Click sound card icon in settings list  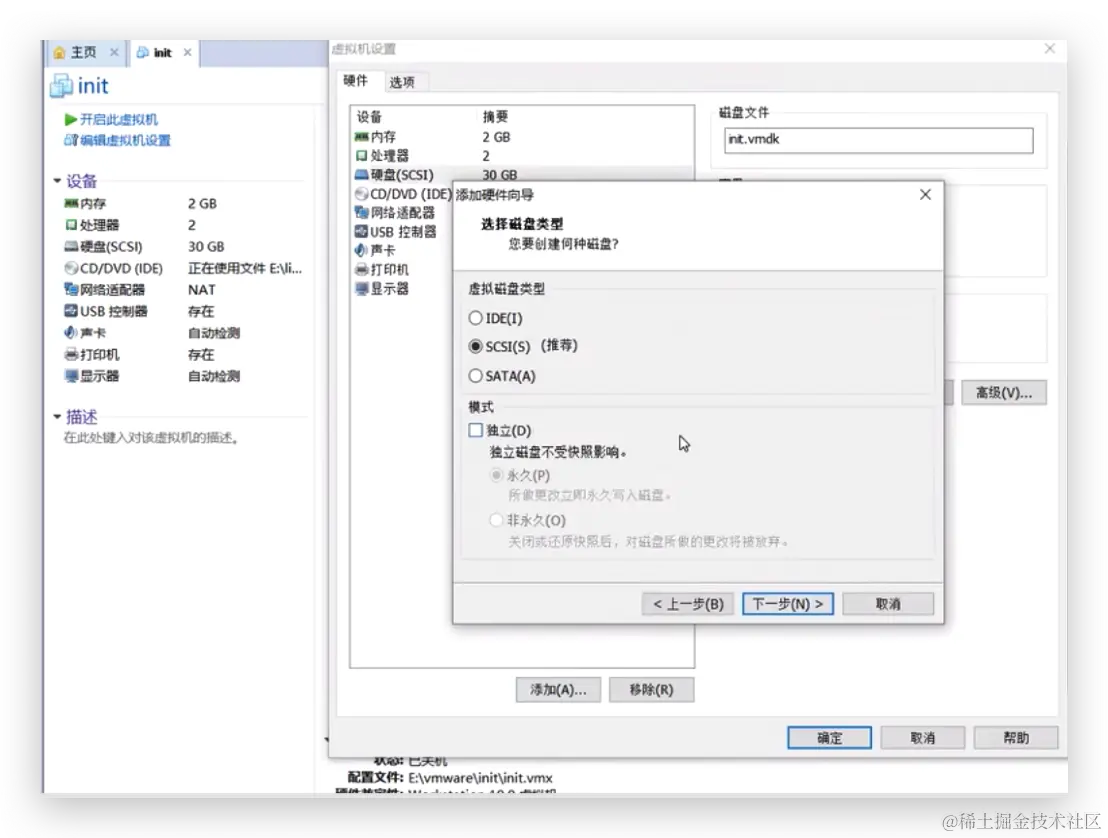362,250
